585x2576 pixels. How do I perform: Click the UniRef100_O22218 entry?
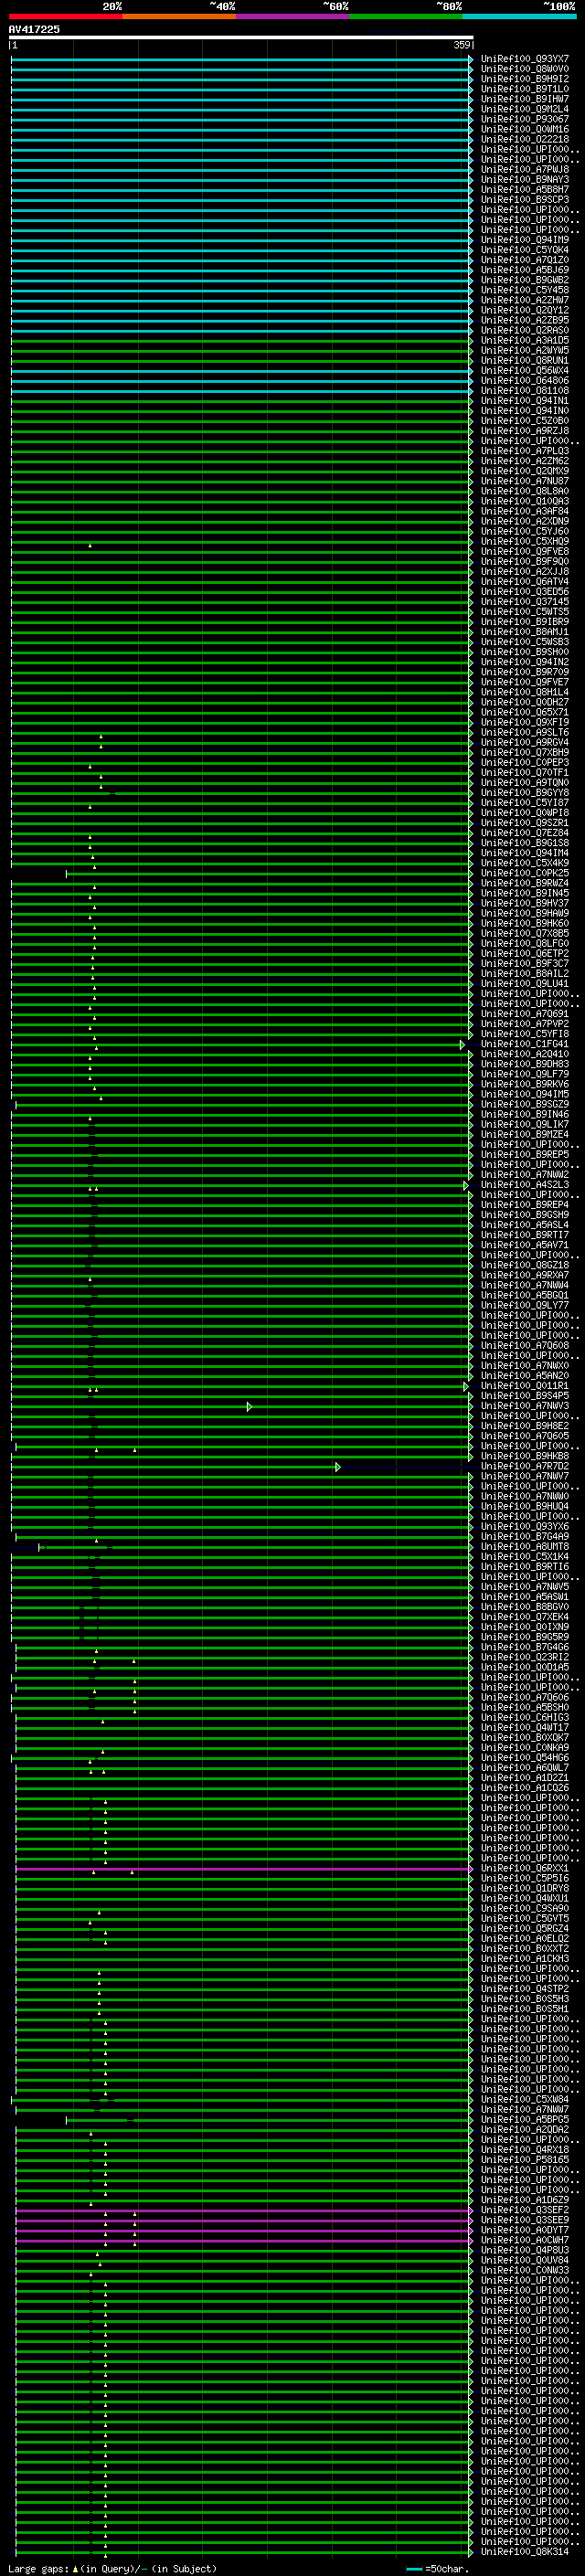(x=524, y=139)
